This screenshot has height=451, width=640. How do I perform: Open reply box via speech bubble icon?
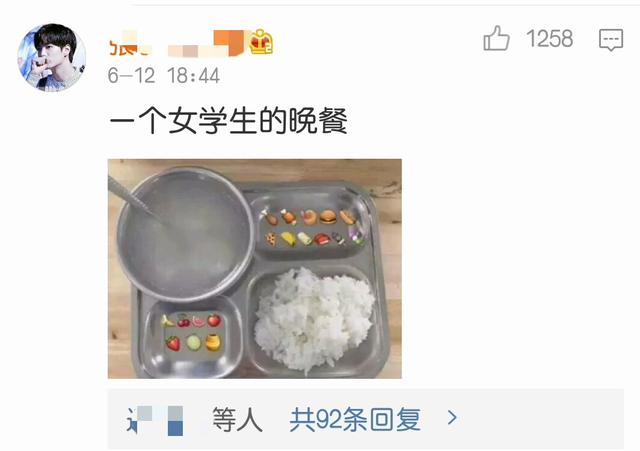611,40
